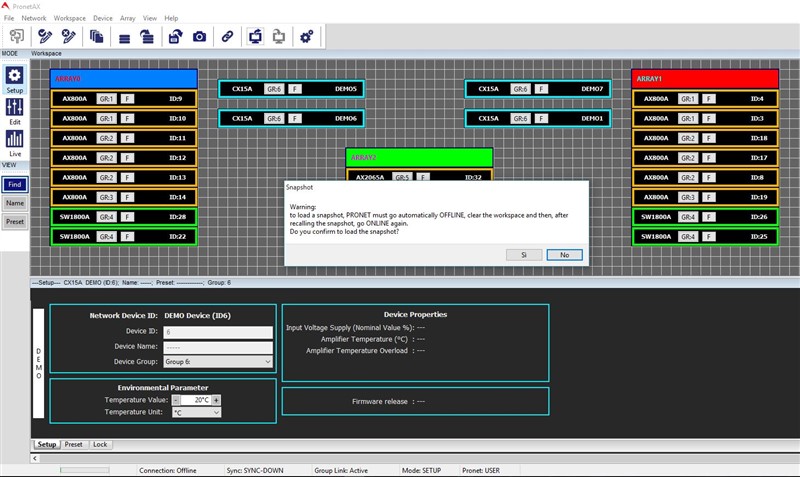Click the Find view button
The image size is (800, 477).
15,185
